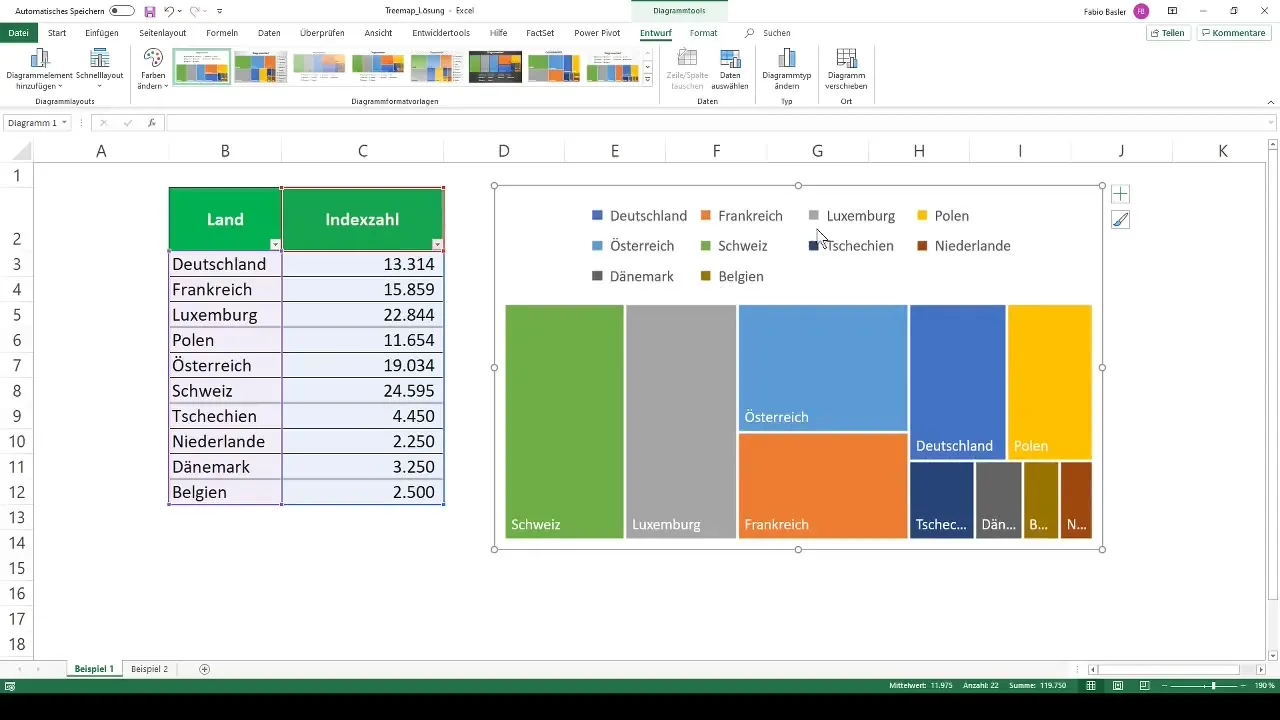Switch to the Formeln tab
1280x720 pixels.
(222, 33)
